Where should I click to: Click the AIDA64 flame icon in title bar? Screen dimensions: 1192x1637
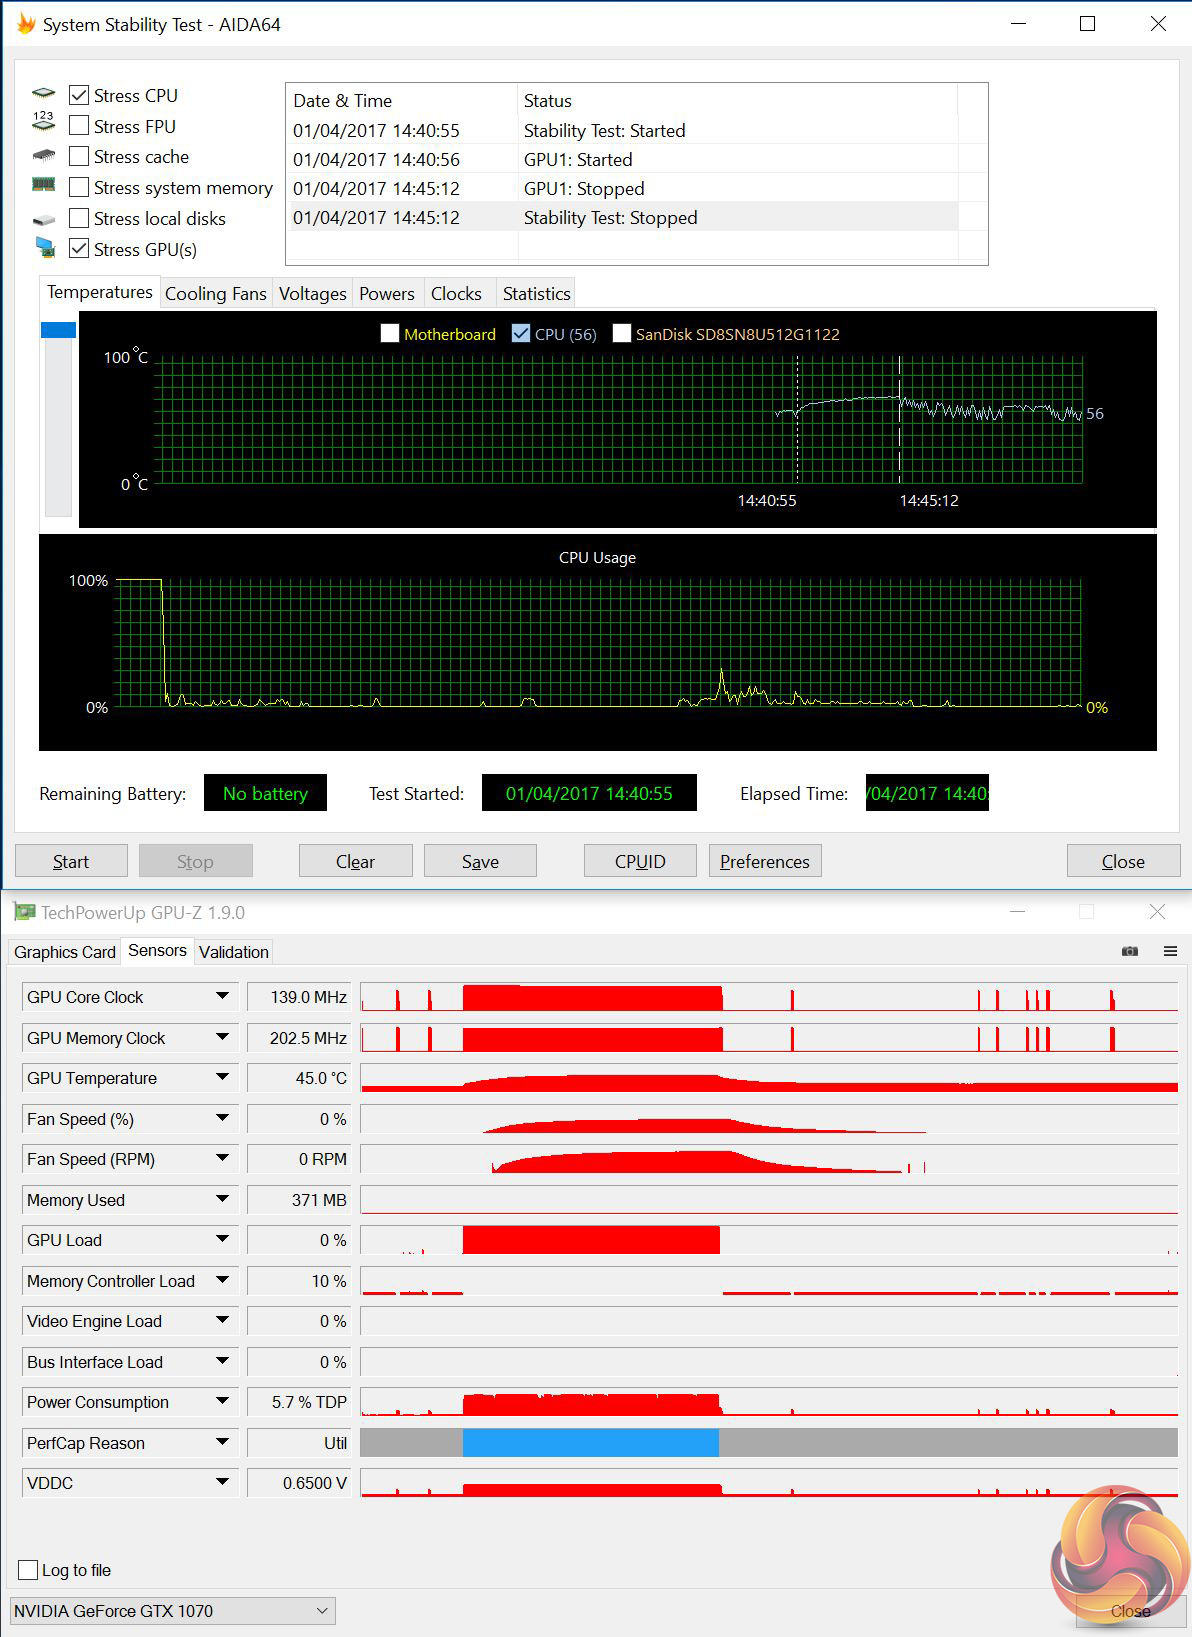click(x=25, y=24)
